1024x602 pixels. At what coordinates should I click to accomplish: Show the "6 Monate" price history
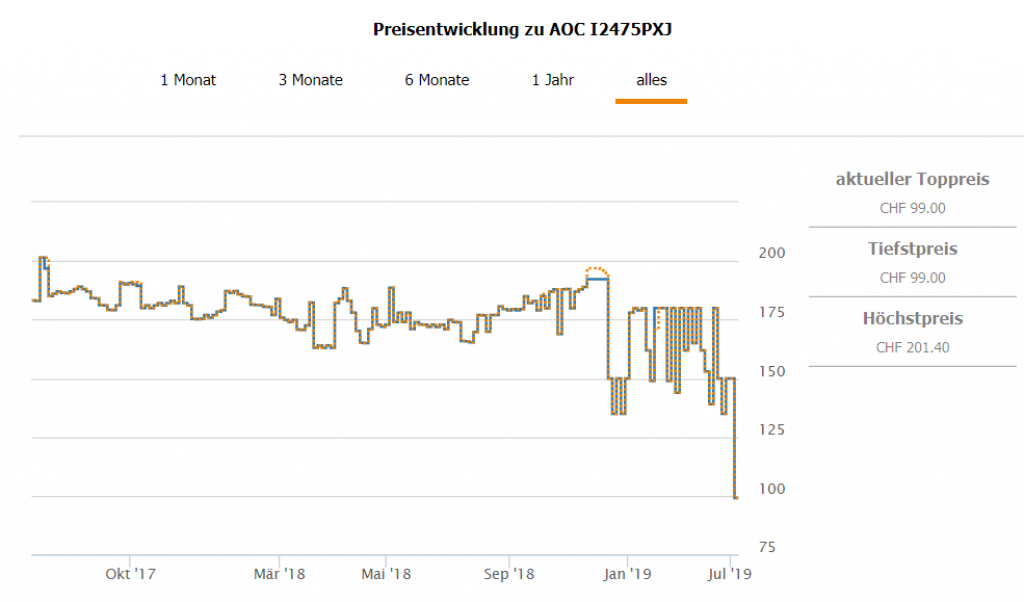(x=437, y=80)
